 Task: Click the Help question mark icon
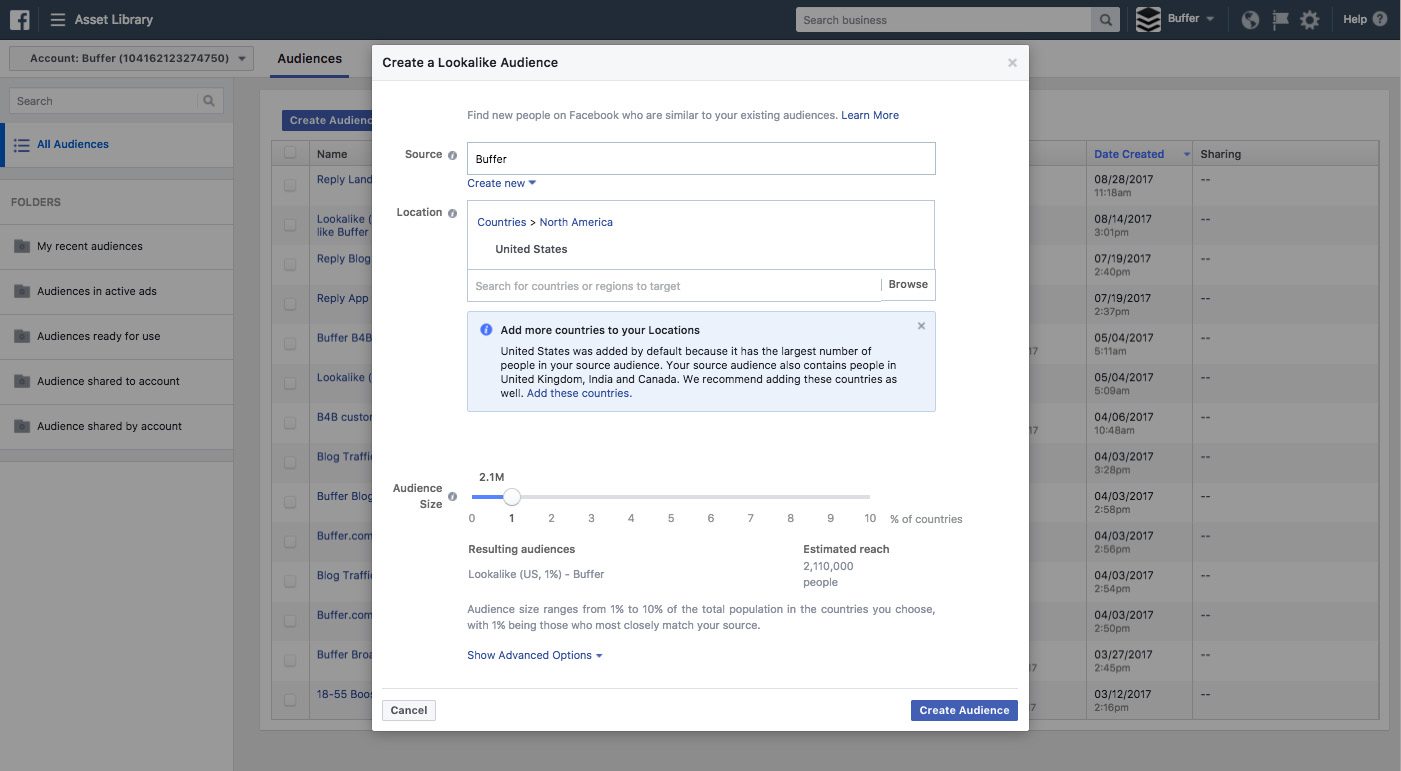(1380, 19)
